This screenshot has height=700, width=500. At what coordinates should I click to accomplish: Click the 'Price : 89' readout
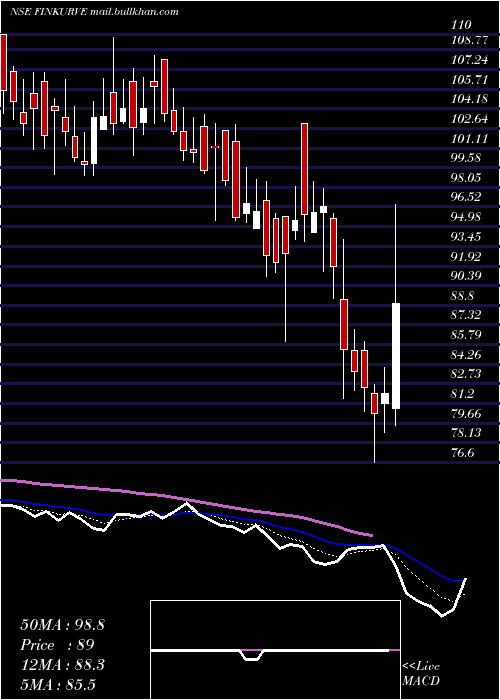pos(57,645)
